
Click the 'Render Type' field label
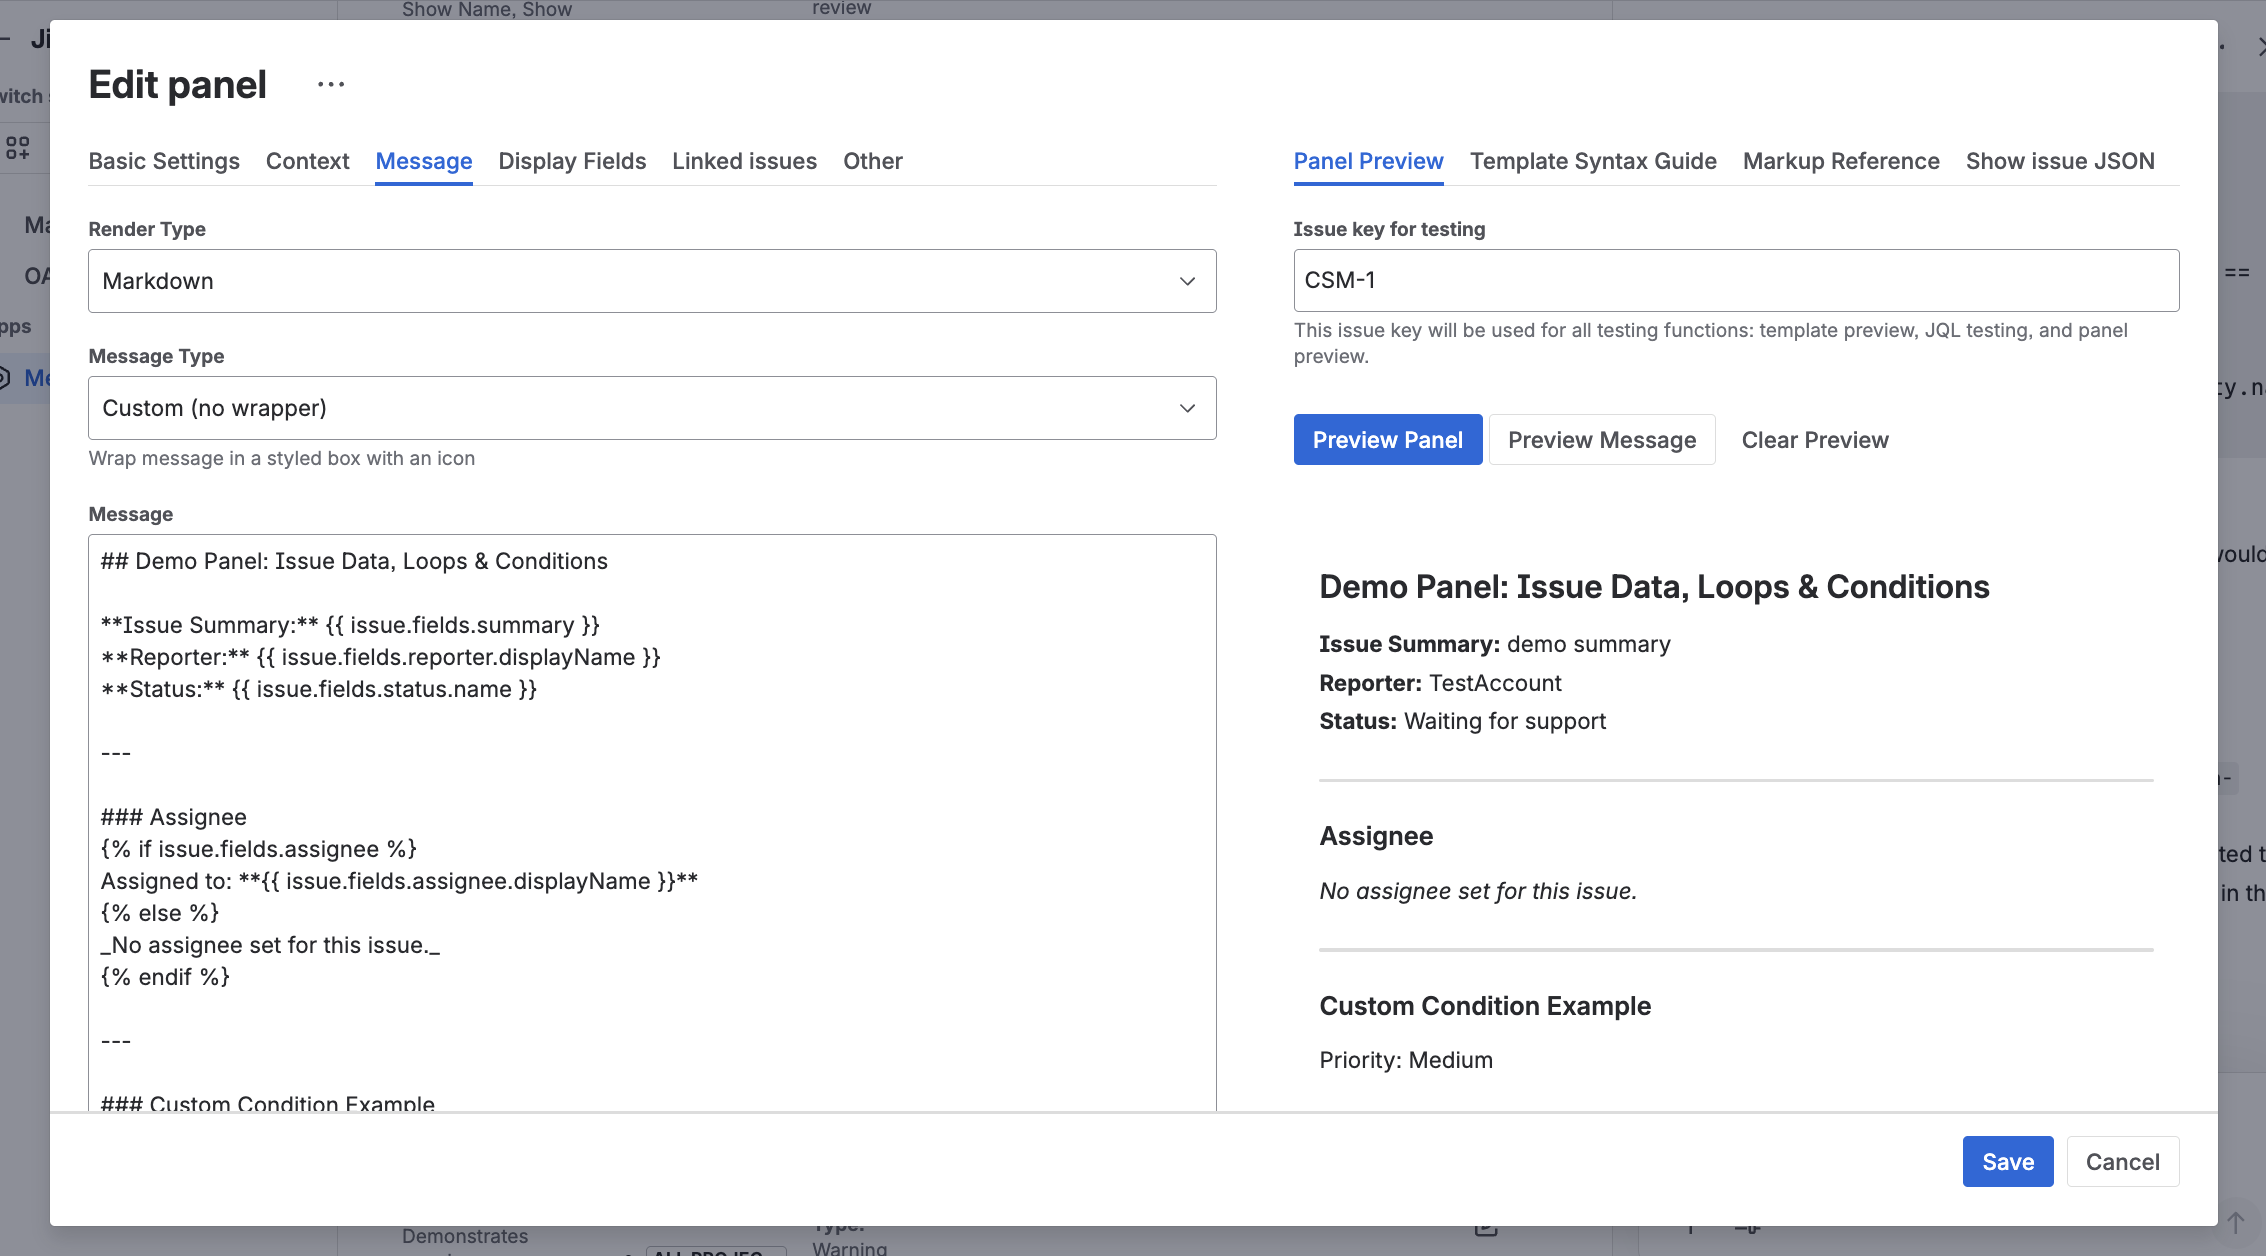point(147,229)
